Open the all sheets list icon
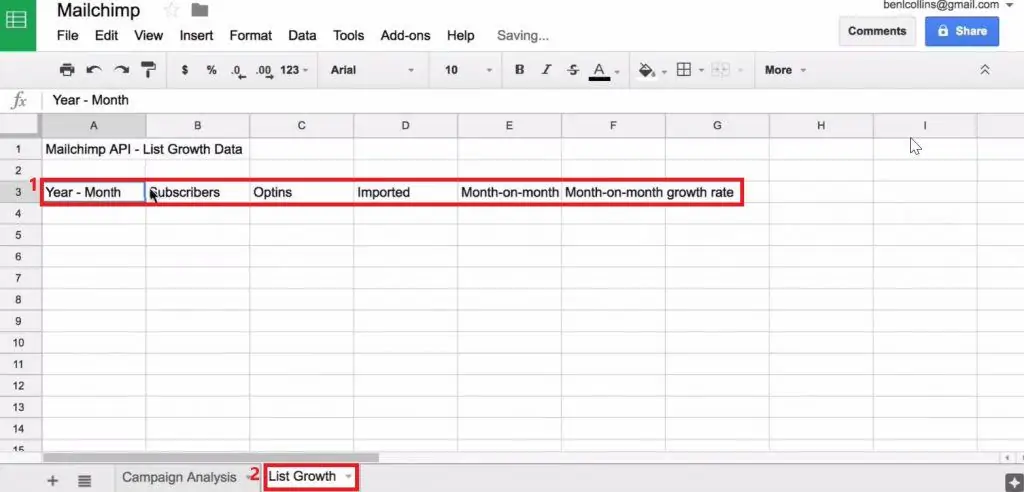The image size is (1024, 492). [84, 481]
